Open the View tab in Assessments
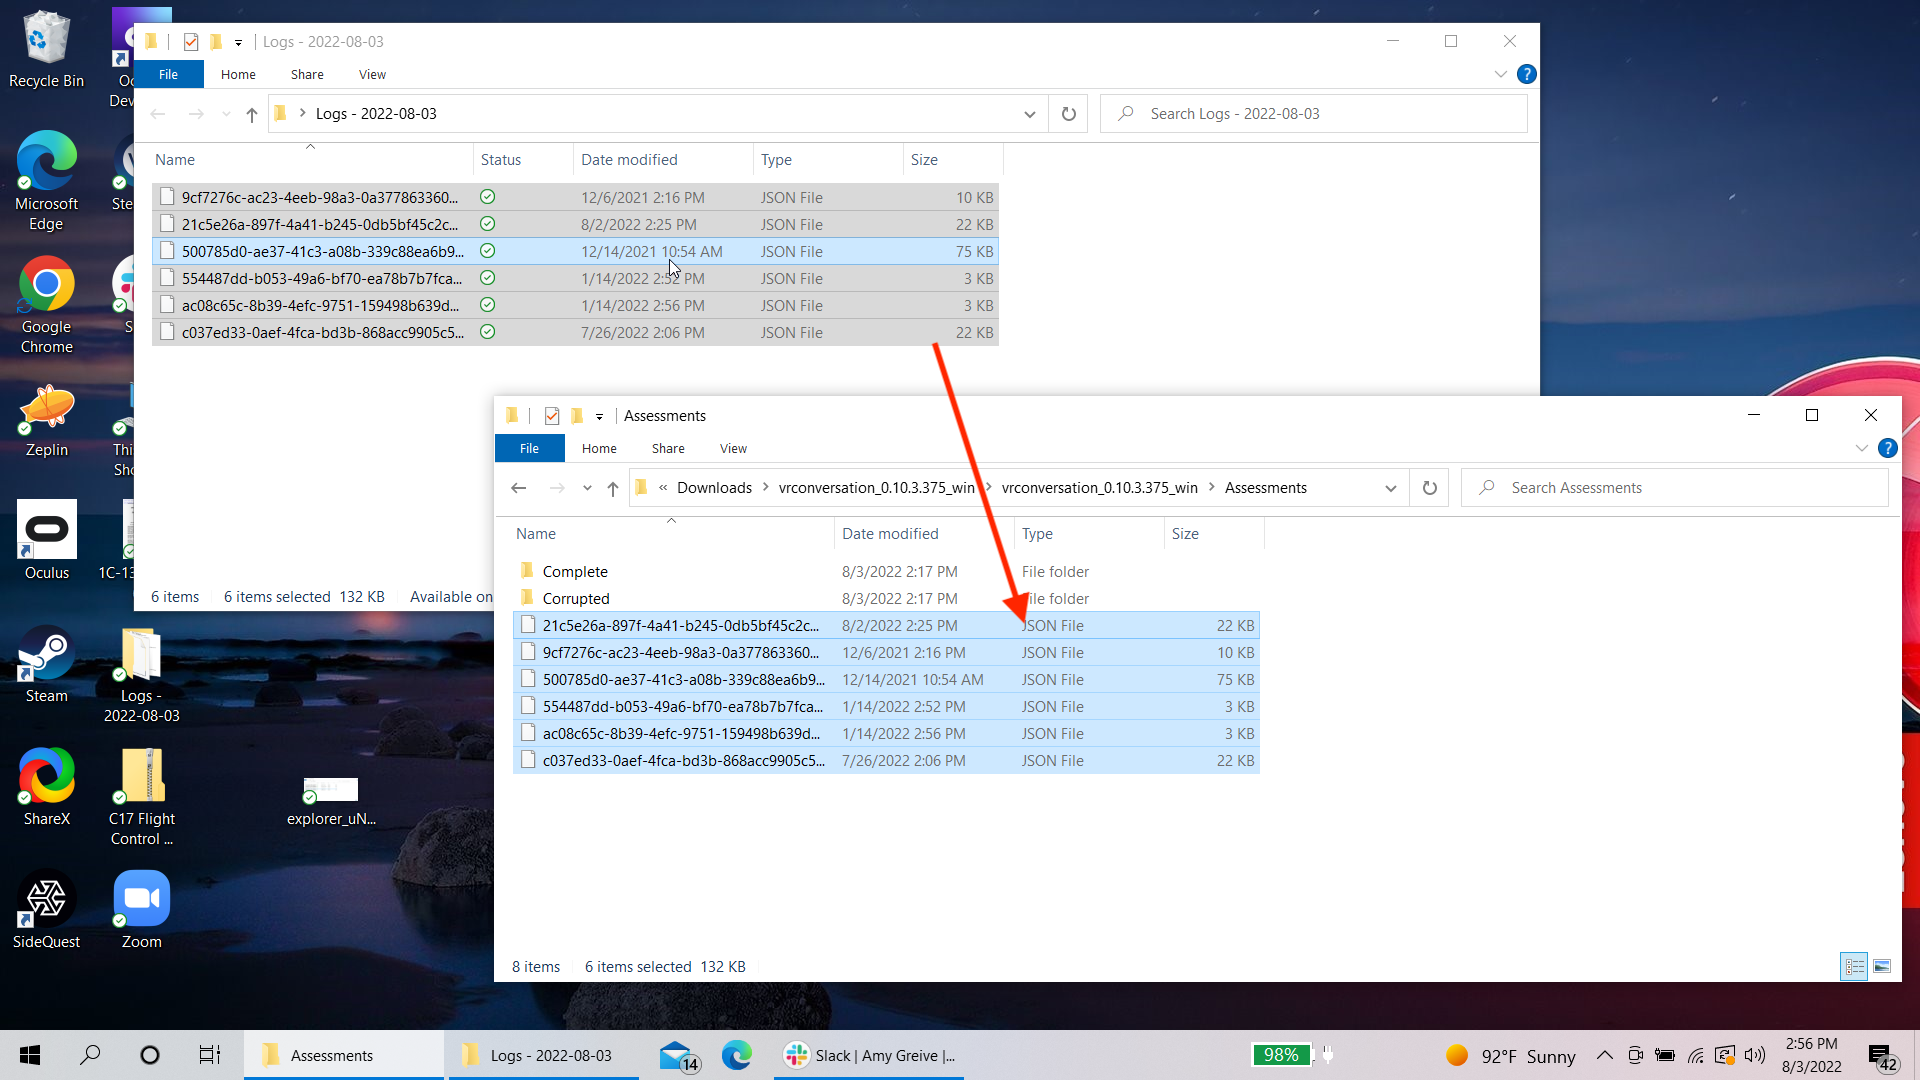The image size is (1920, 1080). [x=733, y=448]
